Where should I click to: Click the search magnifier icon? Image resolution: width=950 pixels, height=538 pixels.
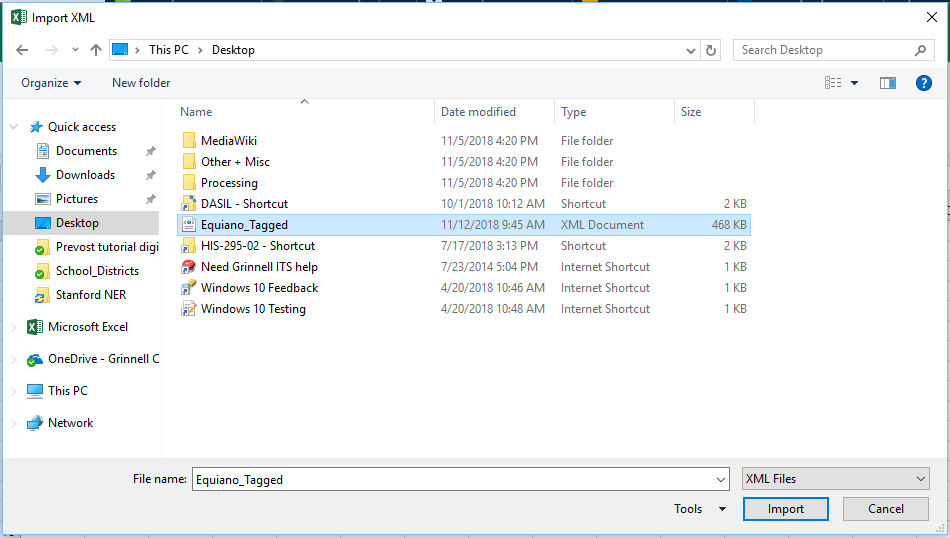click(x=920, y=50)
